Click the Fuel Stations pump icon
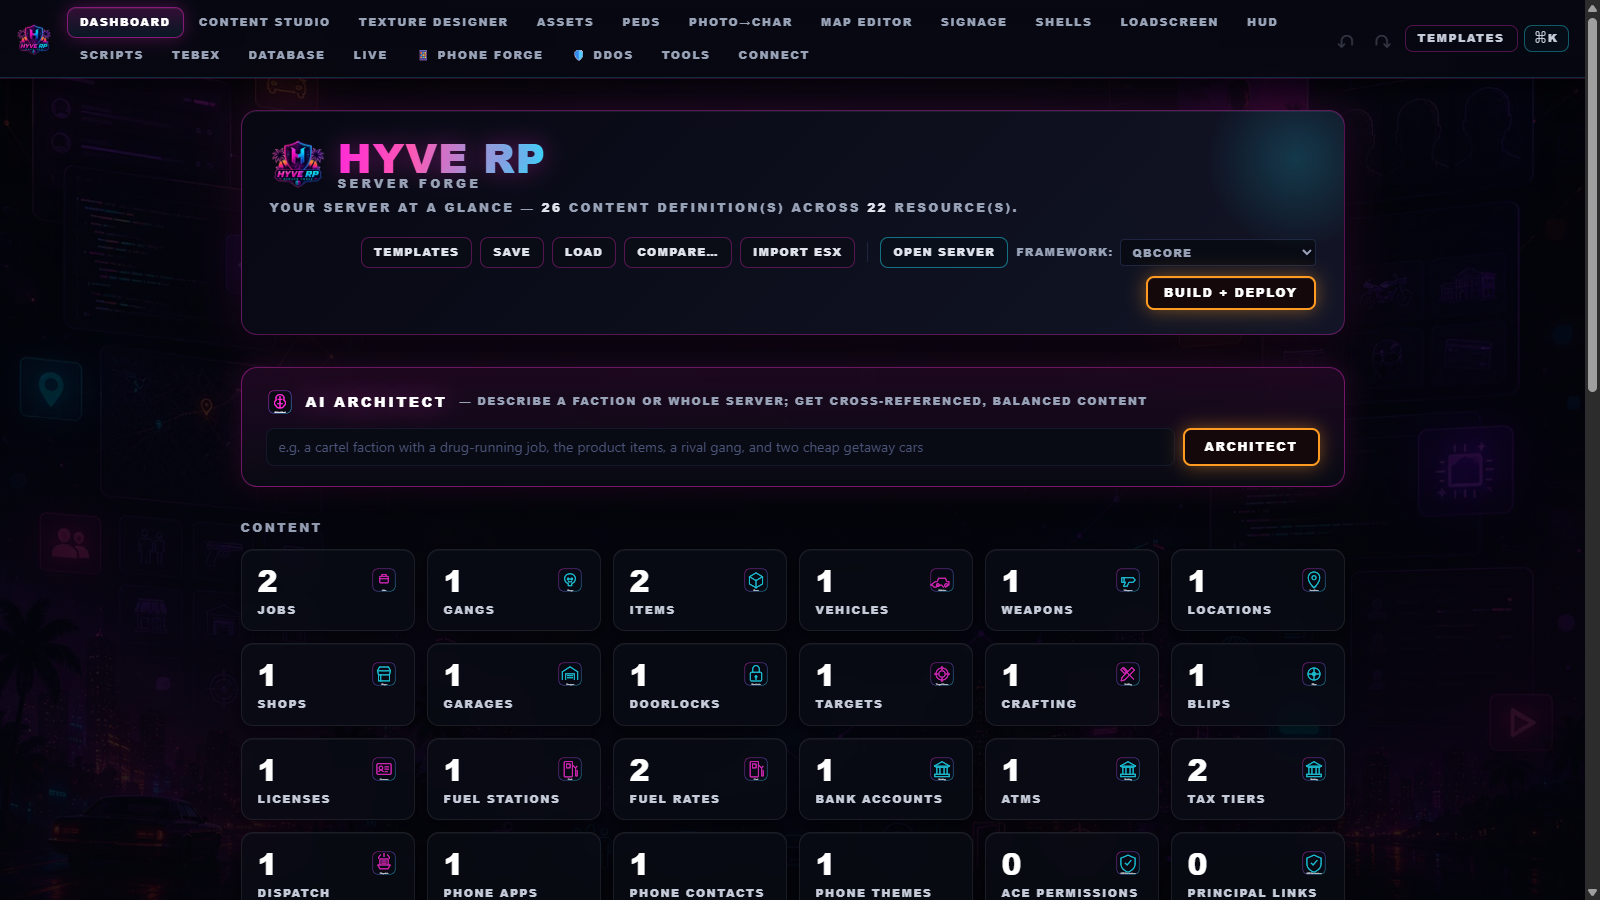 (570, 769)
